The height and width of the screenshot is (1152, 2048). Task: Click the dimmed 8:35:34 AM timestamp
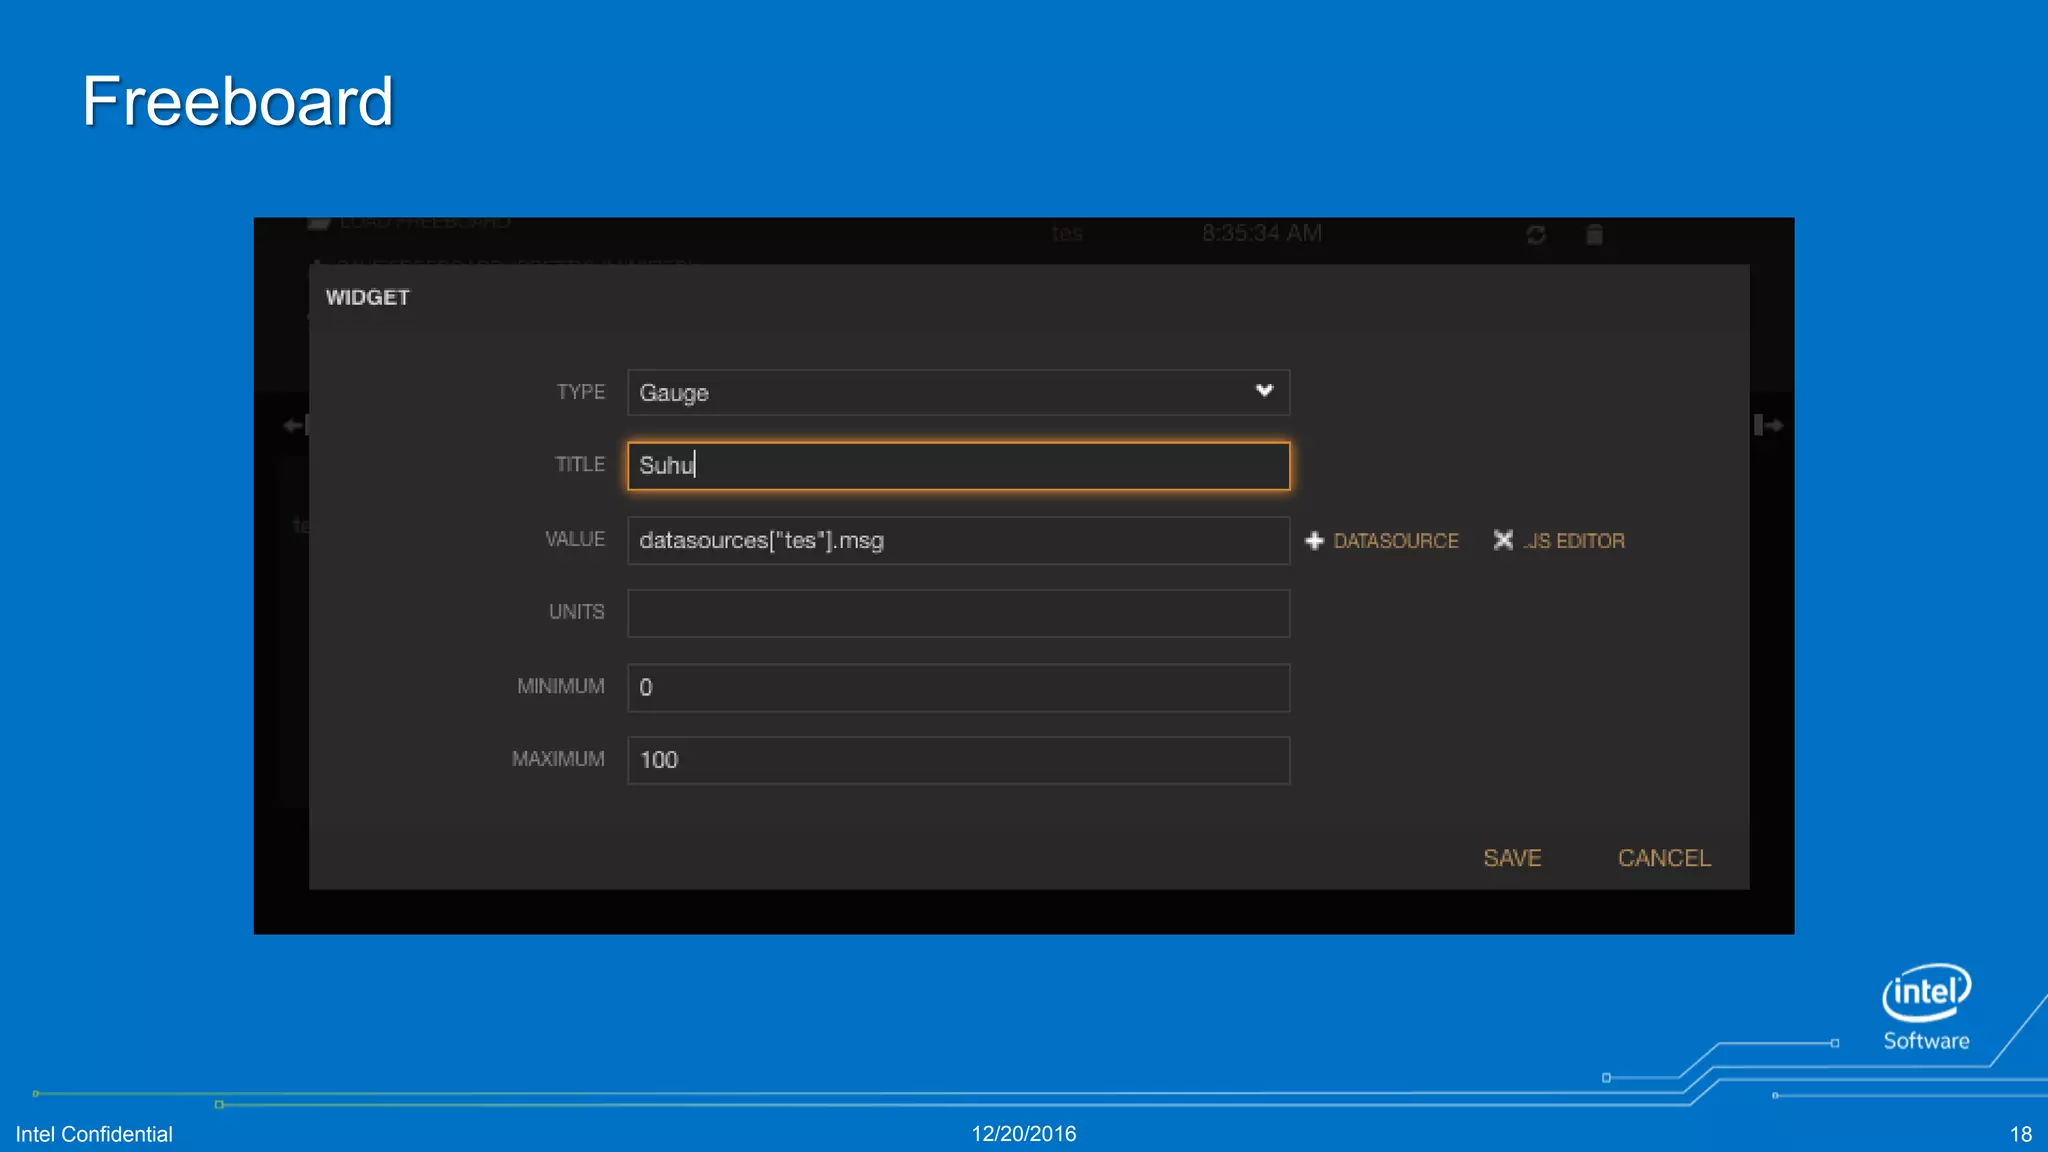1262,233
